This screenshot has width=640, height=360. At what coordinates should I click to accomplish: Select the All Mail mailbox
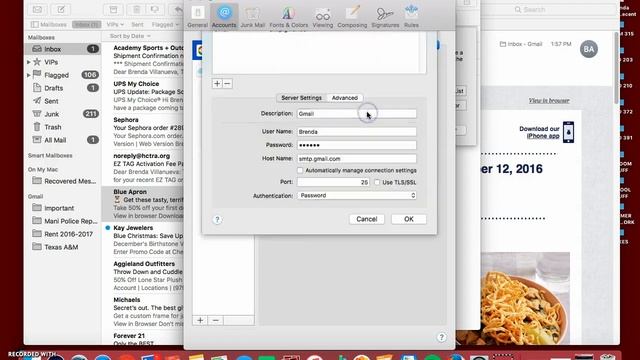coord(62,140)
